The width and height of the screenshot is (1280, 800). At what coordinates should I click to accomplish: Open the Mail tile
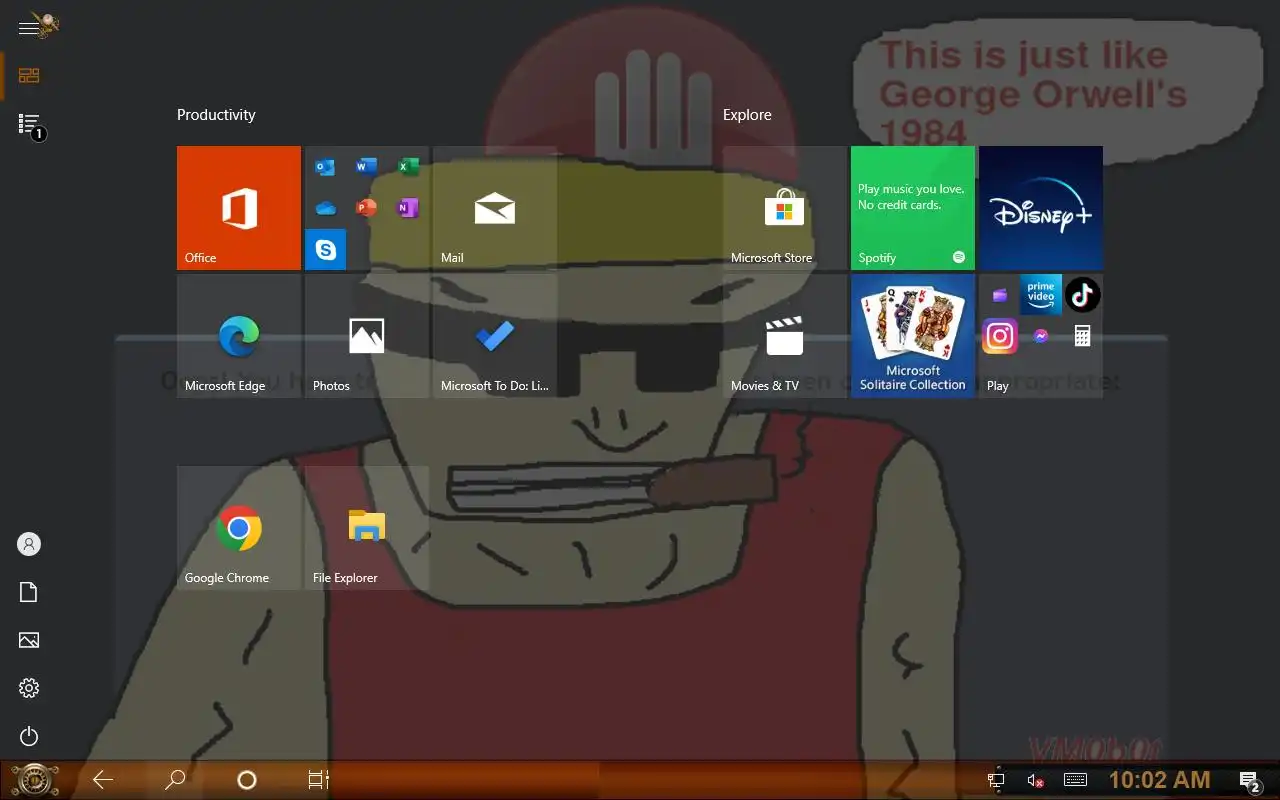495,208
